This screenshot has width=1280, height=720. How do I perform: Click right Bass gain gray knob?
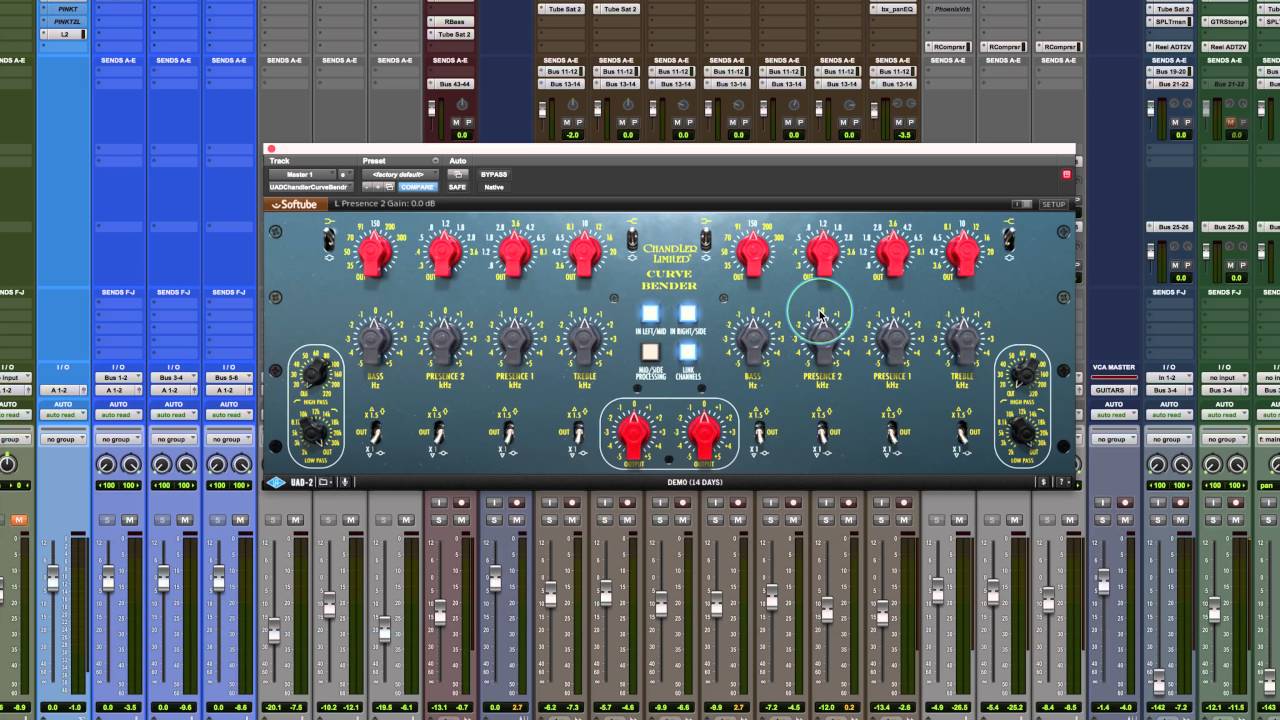tap(752, 342)
